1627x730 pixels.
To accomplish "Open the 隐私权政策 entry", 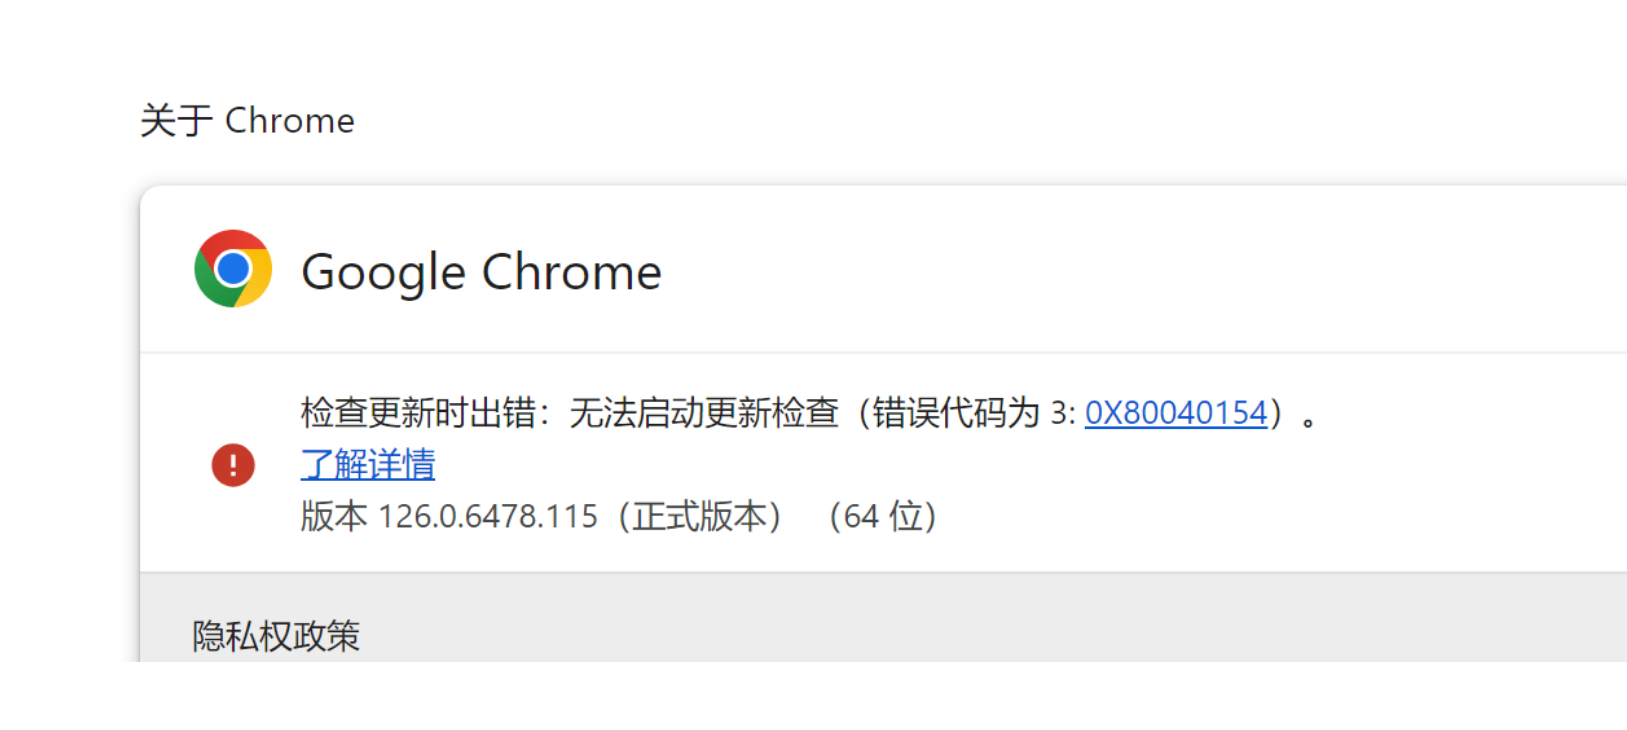I will coord(276,636).
